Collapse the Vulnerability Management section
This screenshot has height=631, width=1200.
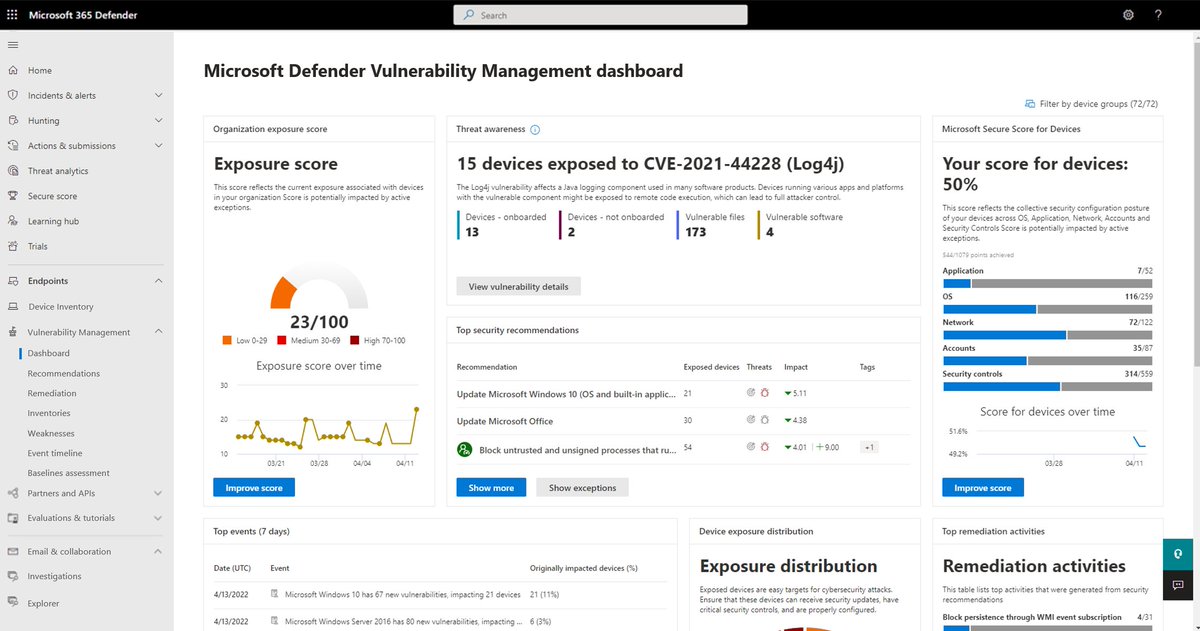pyautogui.click(x=158, y=331)
